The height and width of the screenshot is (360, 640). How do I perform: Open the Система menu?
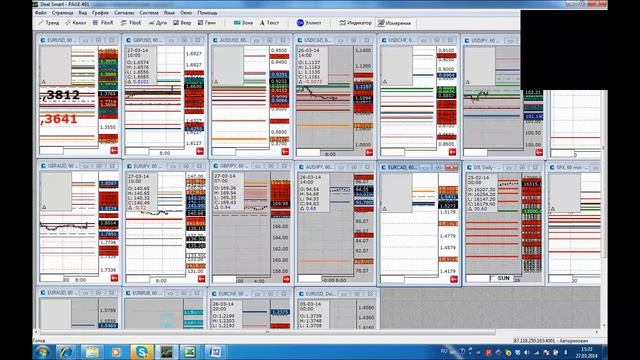pyautogui.click(x=149, y=13)
